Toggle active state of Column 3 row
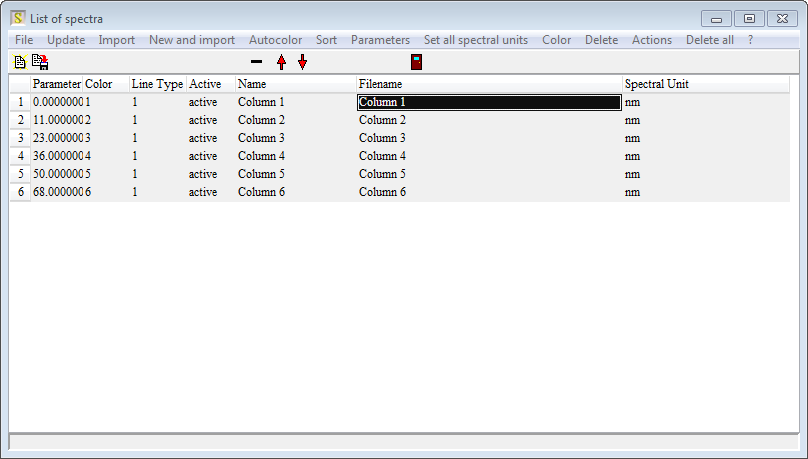This screenshot has width=808, height=459. (203, 138)
